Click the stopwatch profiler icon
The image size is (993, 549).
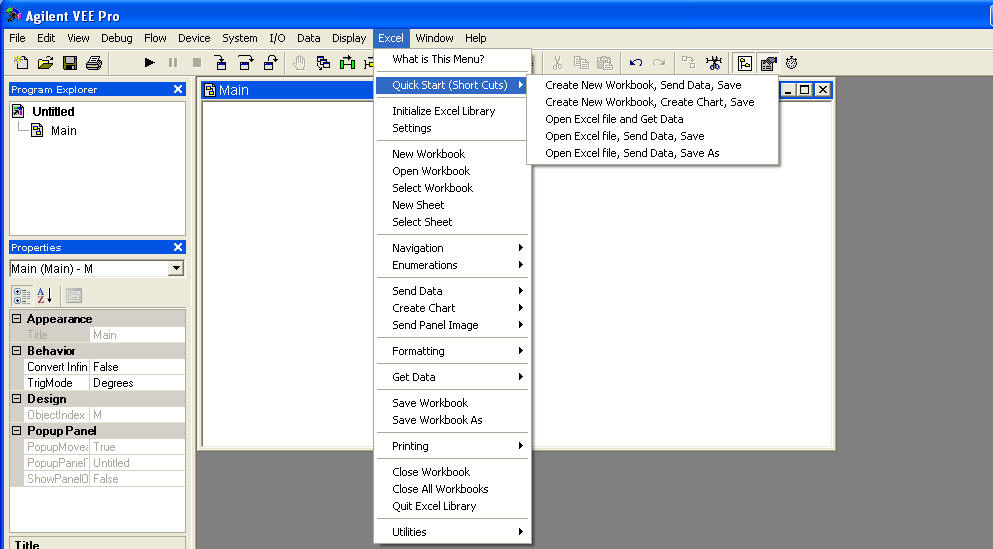pyautogui.click(x=792, y=63)
